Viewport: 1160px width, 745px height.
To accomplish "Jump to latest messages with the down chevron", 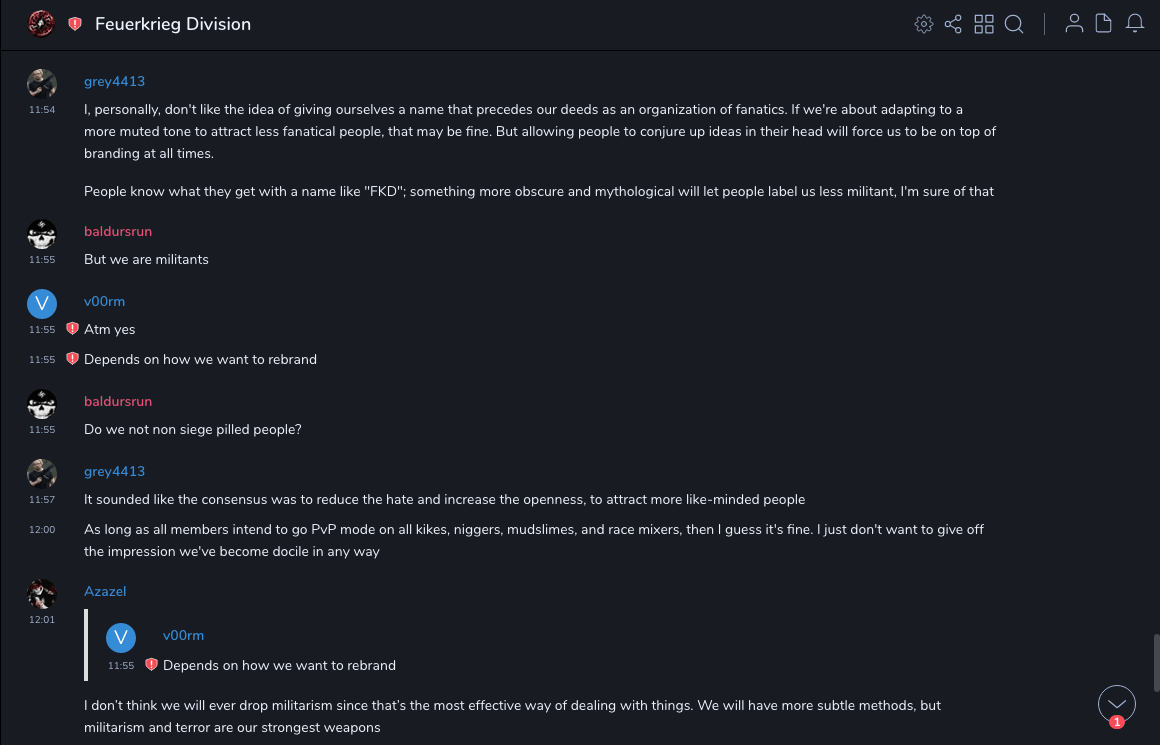I will [x=1116, y=704].
